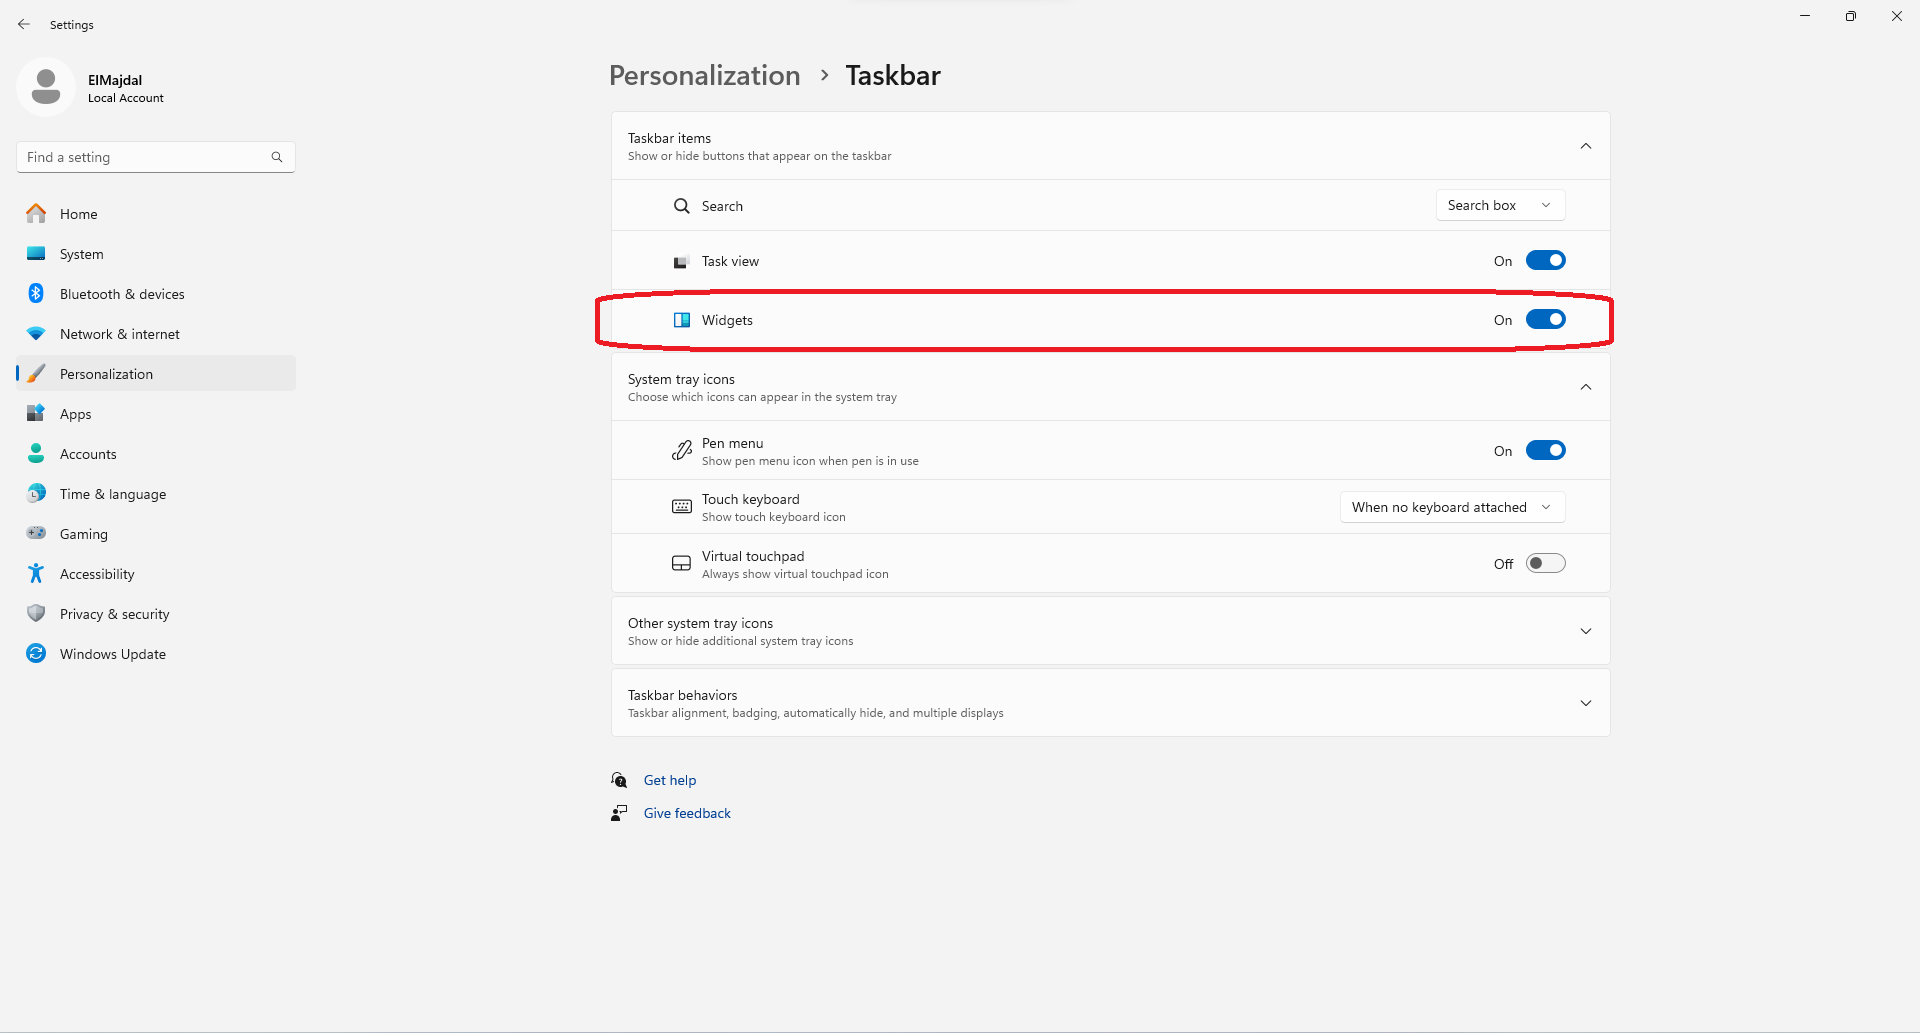The height and width of the screenshot is (1033, 1920).
Task: Click the magnifier icon in Find a setting
Action: point(277,157)
